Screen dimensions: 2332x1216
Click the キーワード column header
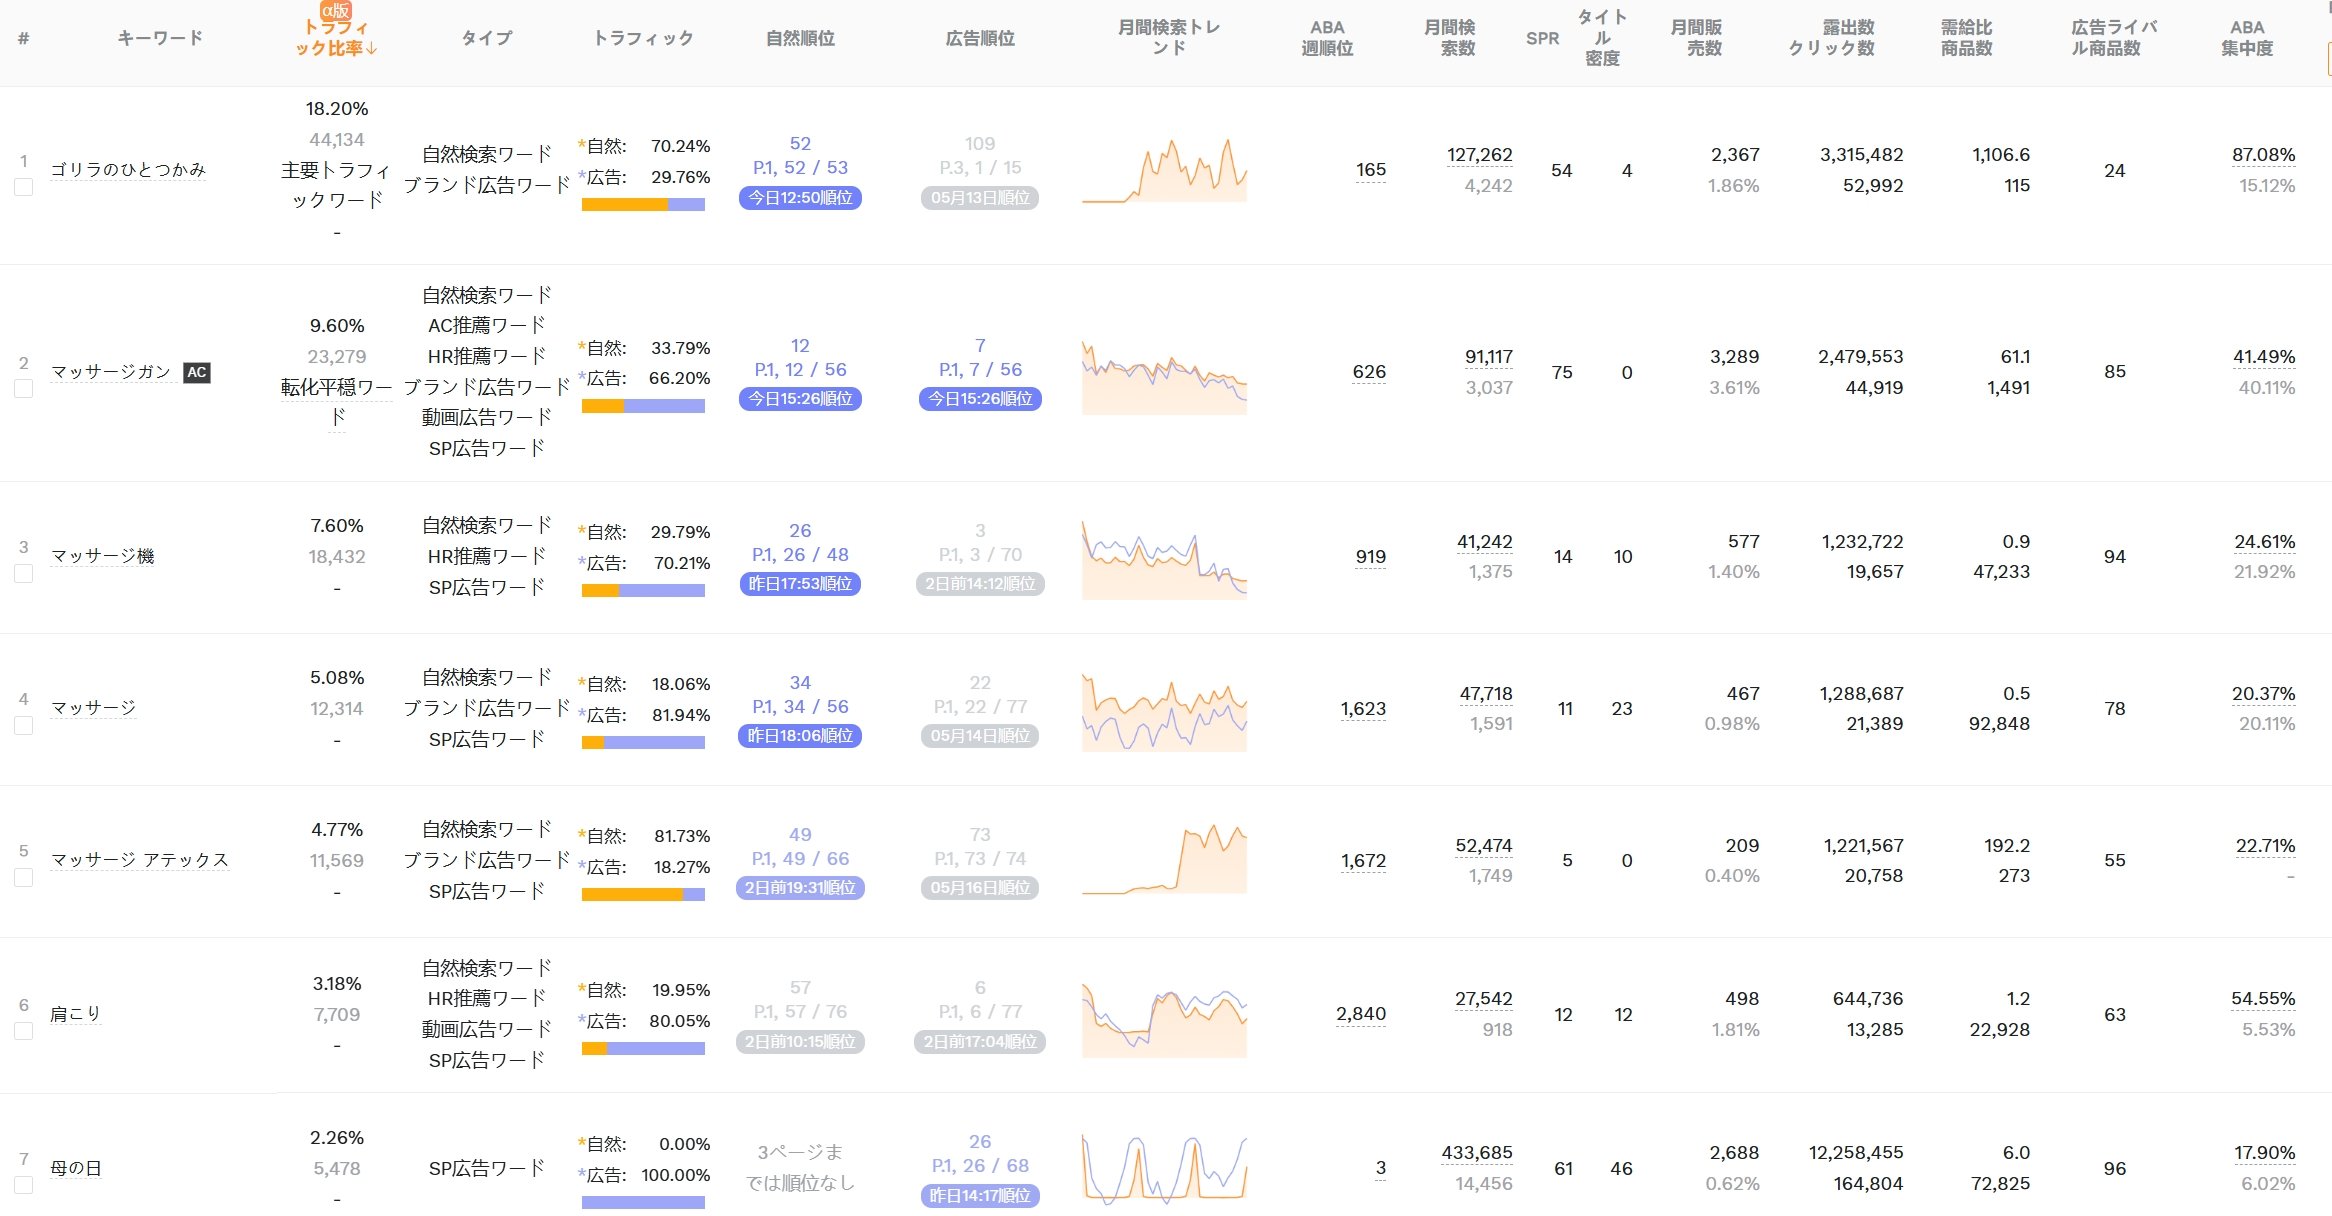[160, 38]
